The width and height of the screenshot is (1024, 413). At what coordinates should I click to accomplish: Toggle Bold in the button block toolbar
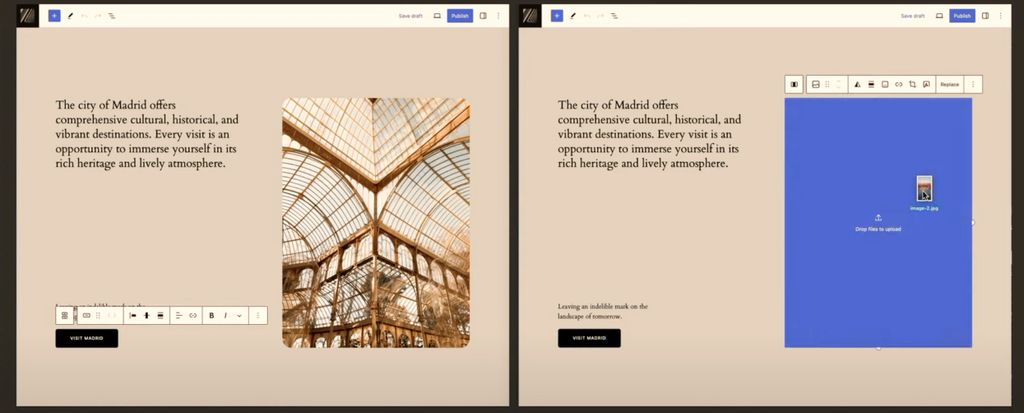pyautogui.click(x=211, y=315)
